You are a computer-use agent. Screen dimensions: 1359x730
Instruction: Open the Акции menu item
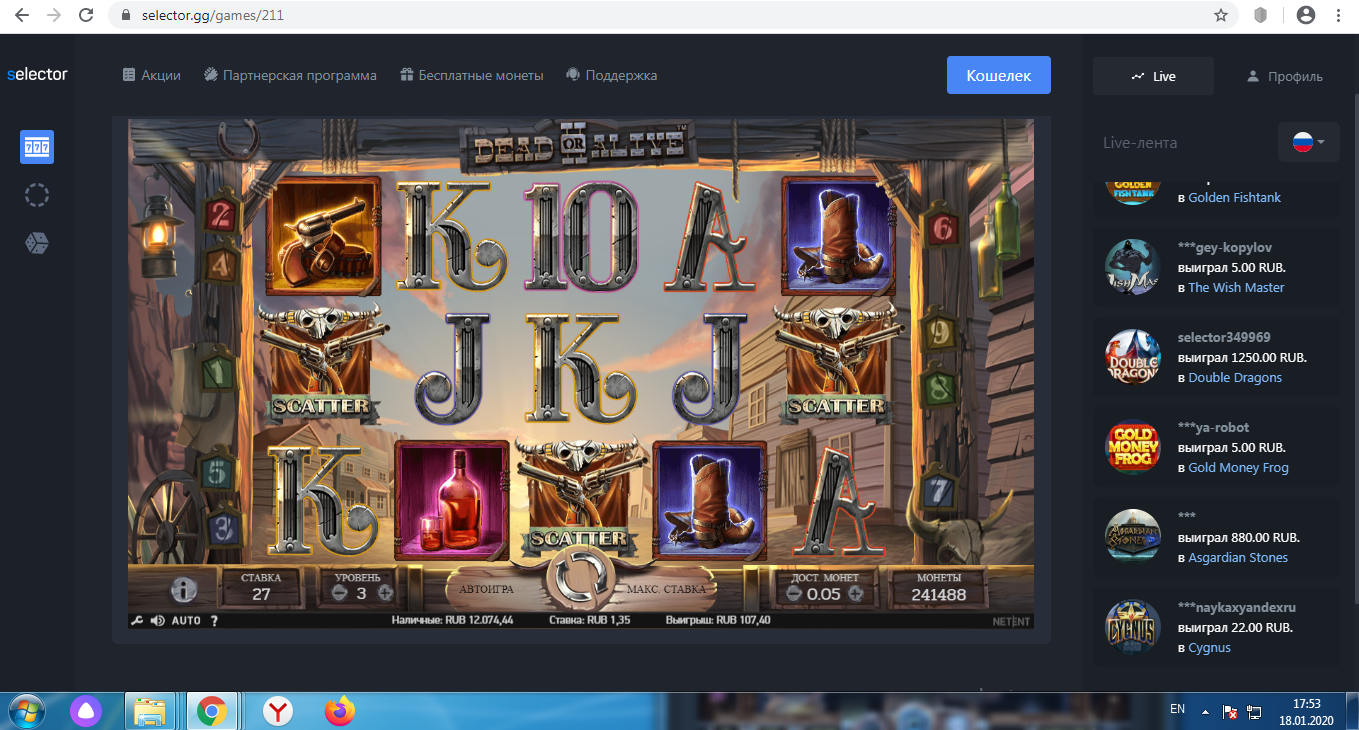click(x=152, y=76)
